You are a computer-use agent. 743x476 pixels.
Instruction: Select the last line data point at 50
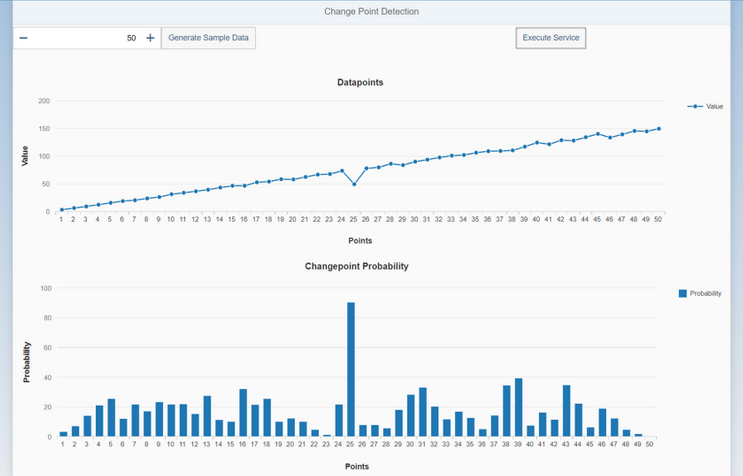coord(659,129)
